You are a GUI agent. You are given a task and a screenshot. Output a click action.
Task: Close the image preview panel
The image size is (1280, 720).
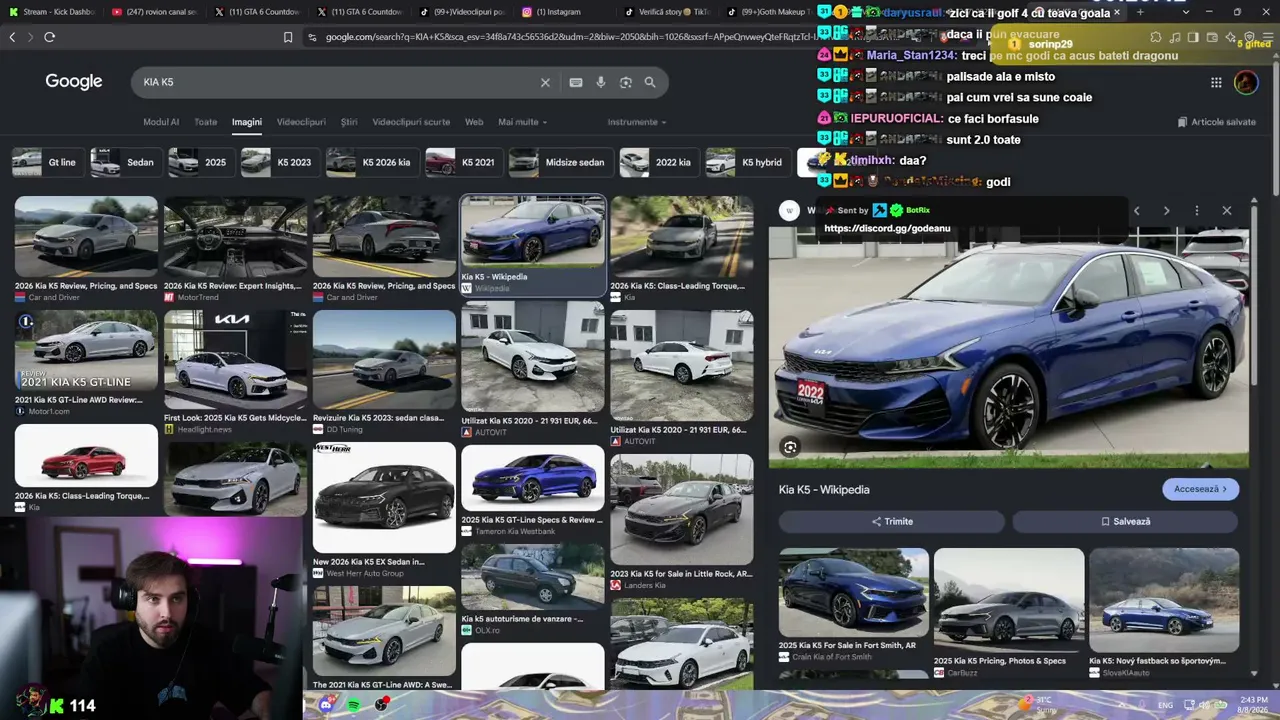[x=1227, y=210]
